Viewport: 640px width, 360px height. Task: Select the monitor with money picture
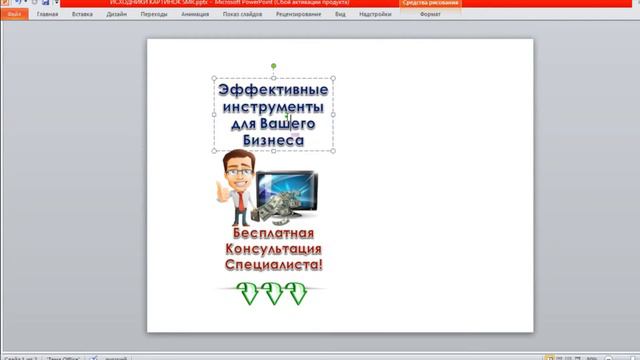click(x=286, y=197)
